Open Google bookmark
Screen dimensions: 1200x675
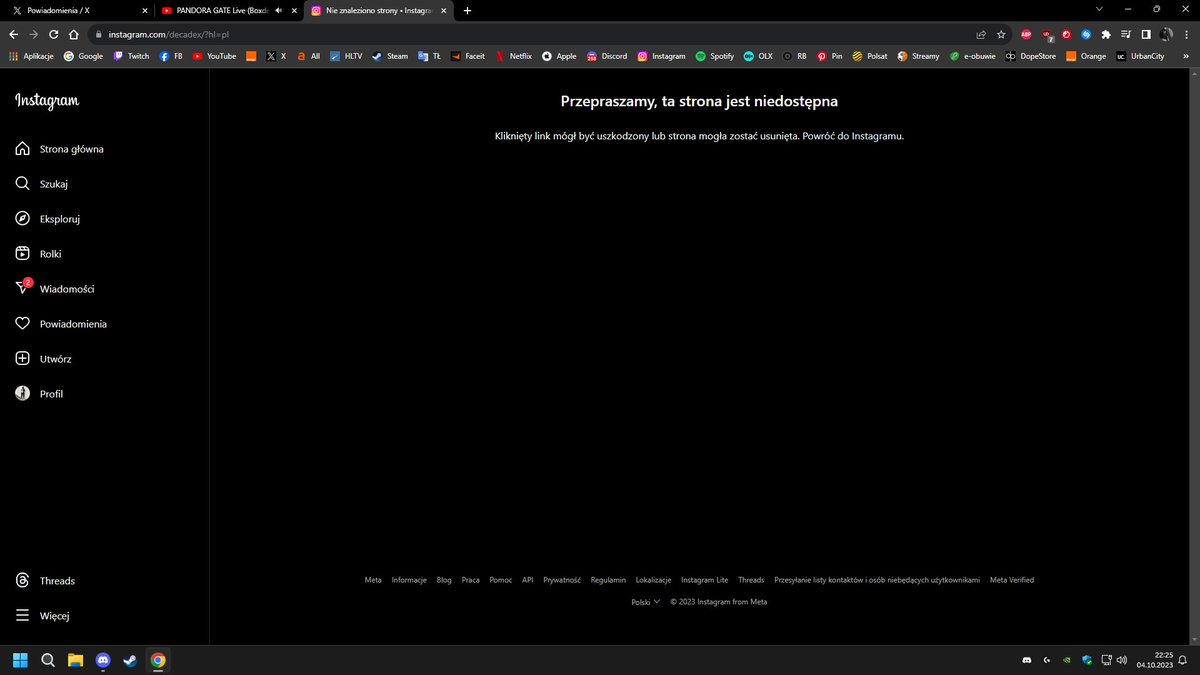(x=83, y=56)
